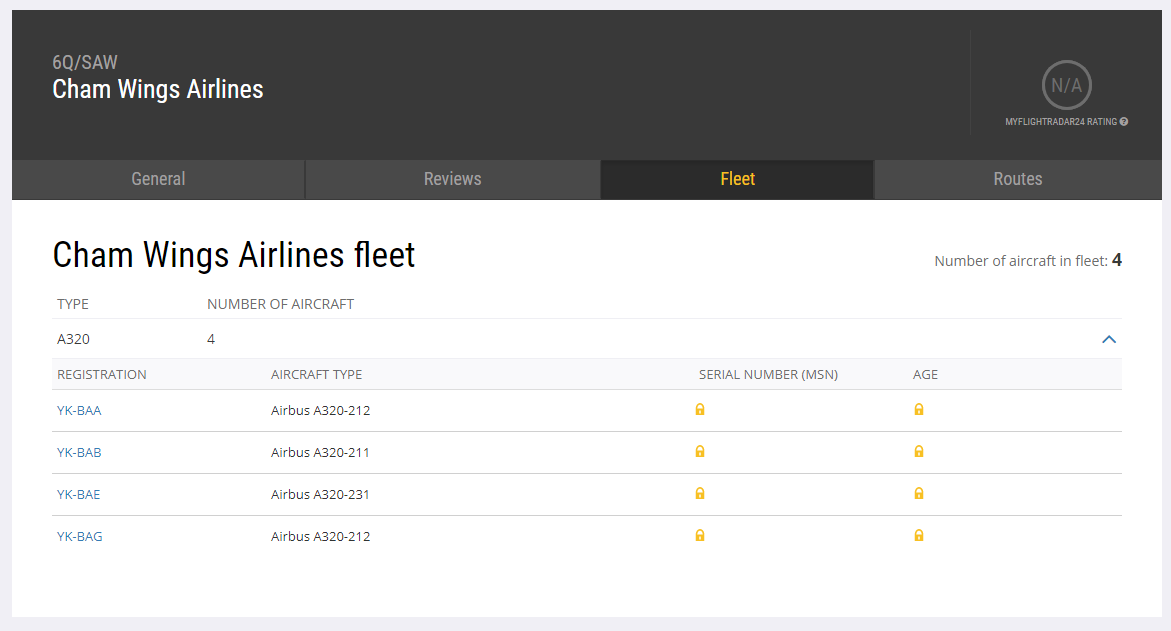Open the General tab

pyautogui.click(x=158, y=179)
